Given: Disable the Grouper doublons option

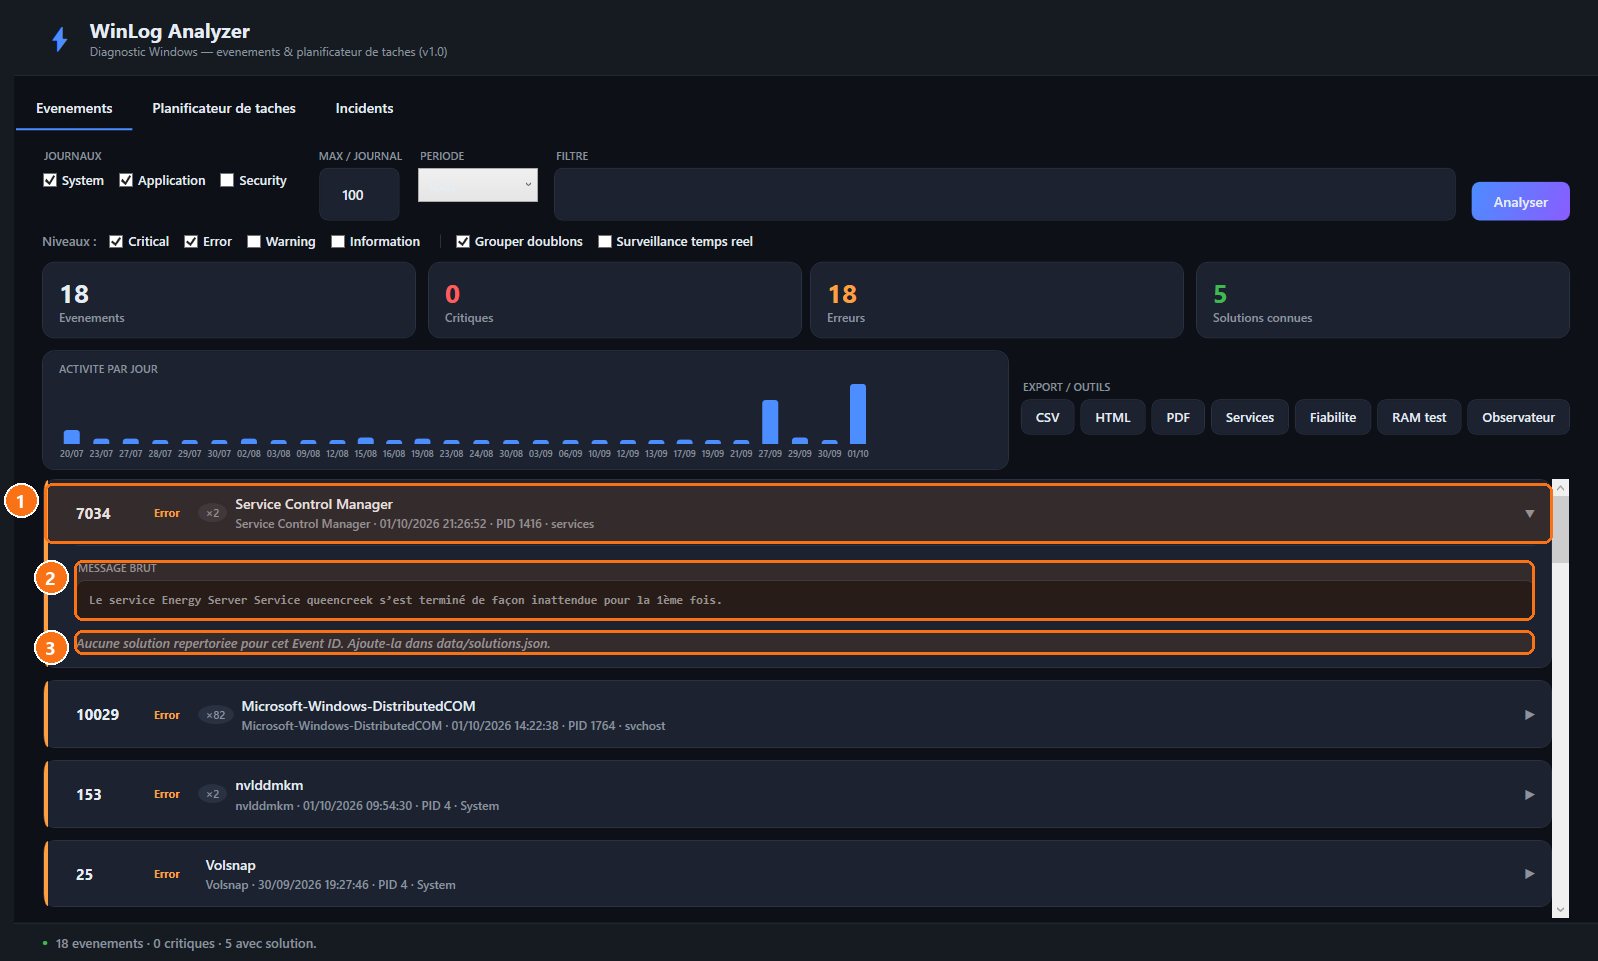Looking at the screenshot, I should (x=463, y=241).
